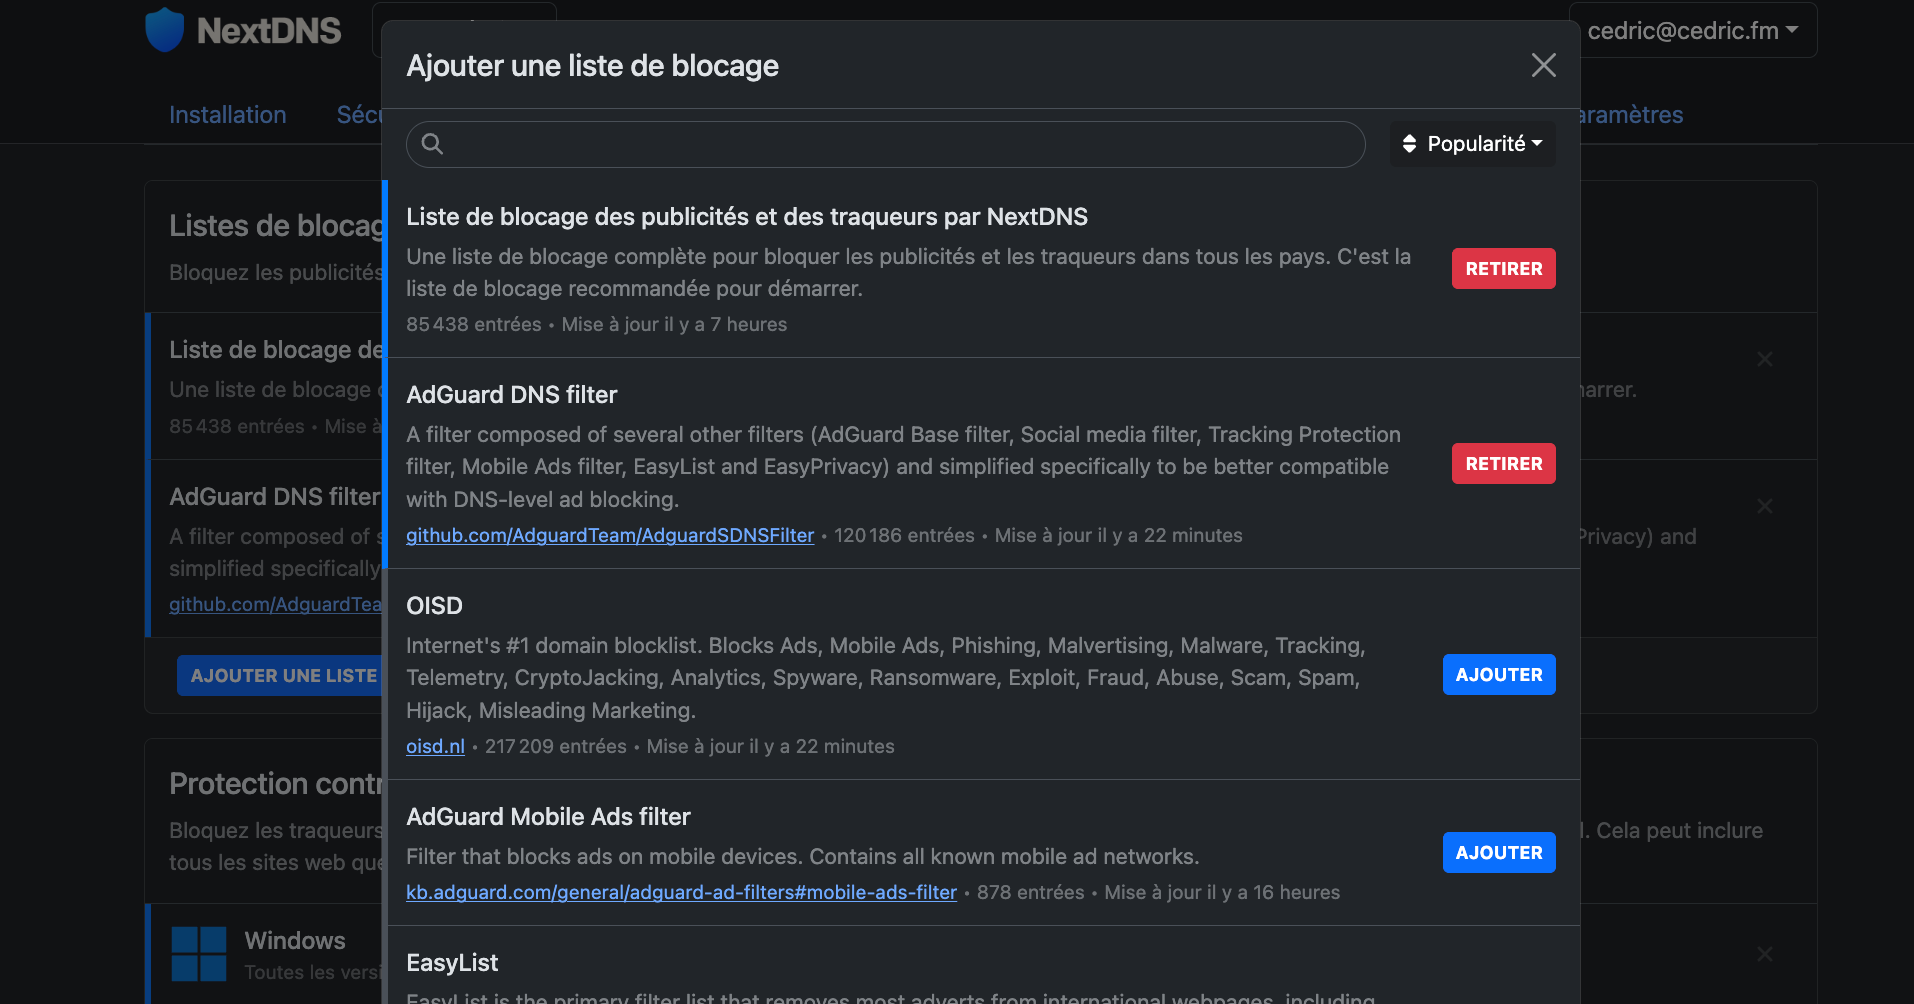Switch to the Installation tab

coord(228,115)
